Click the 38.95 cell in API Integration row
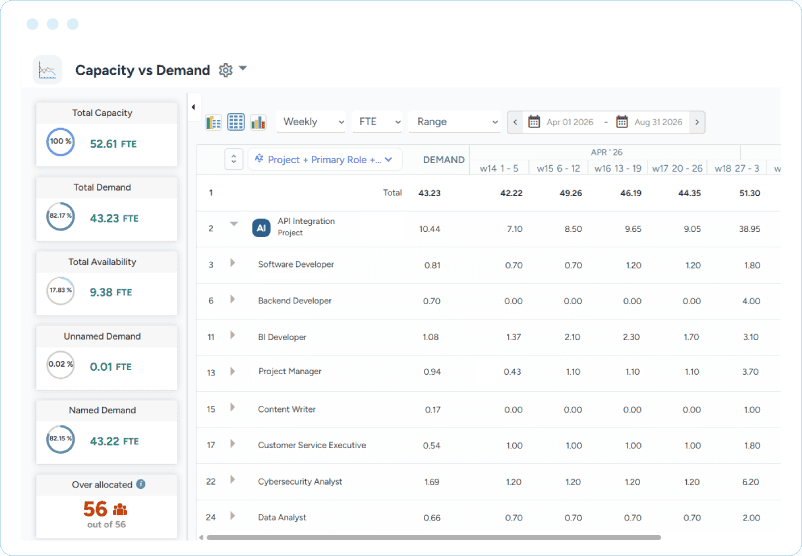The image size is (802, 556). [749, 229]
